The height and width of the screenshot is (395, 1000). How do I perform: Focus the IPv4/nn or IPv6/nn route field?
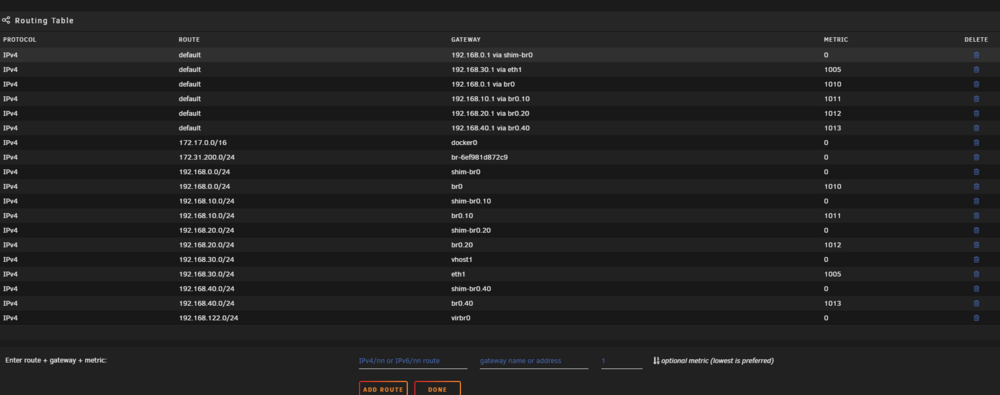(413, 361)
